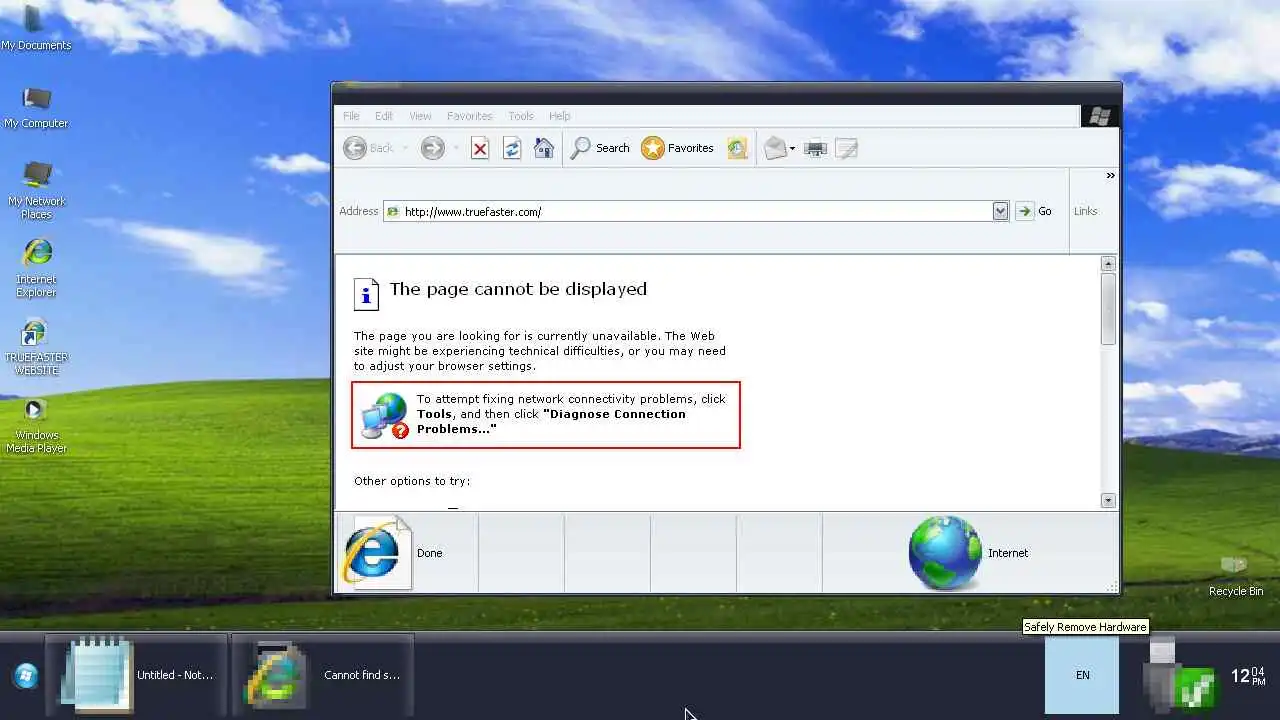Click the Edit page toolbar icon
Screen dimensions: 1280x720
click(846, 148)
